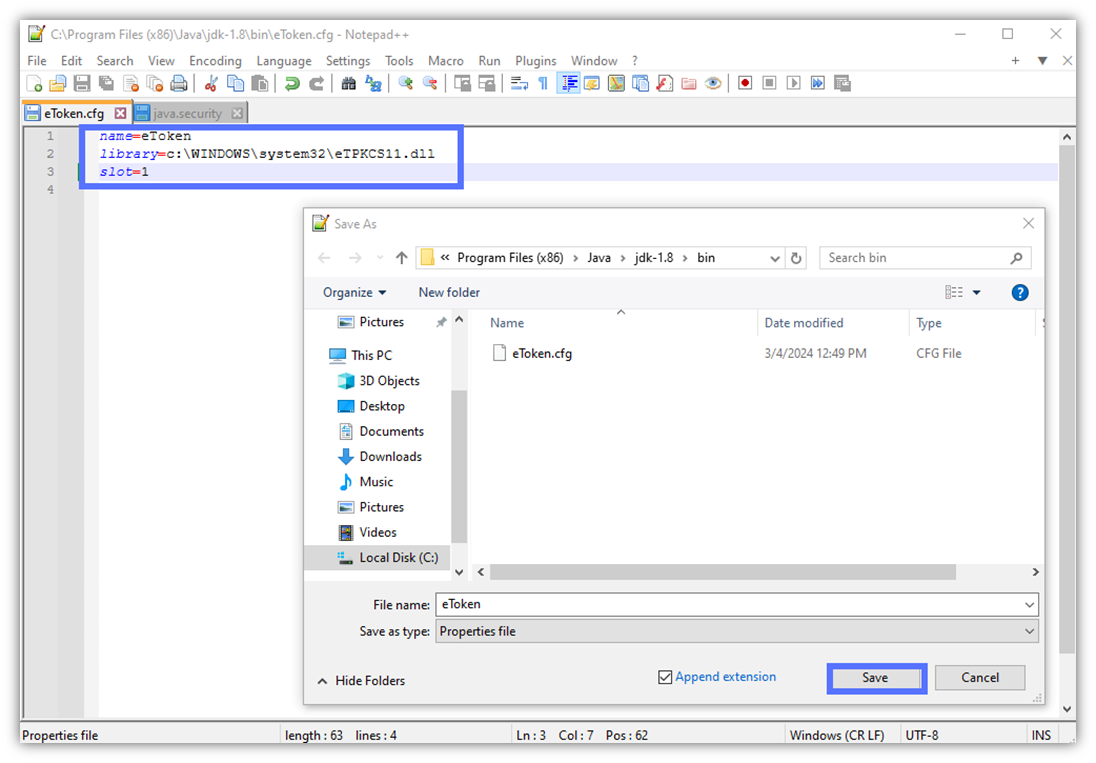Open the views layout dropdown in Save As
Viewport: 1096px width, 763px height.
click(975, 292)
